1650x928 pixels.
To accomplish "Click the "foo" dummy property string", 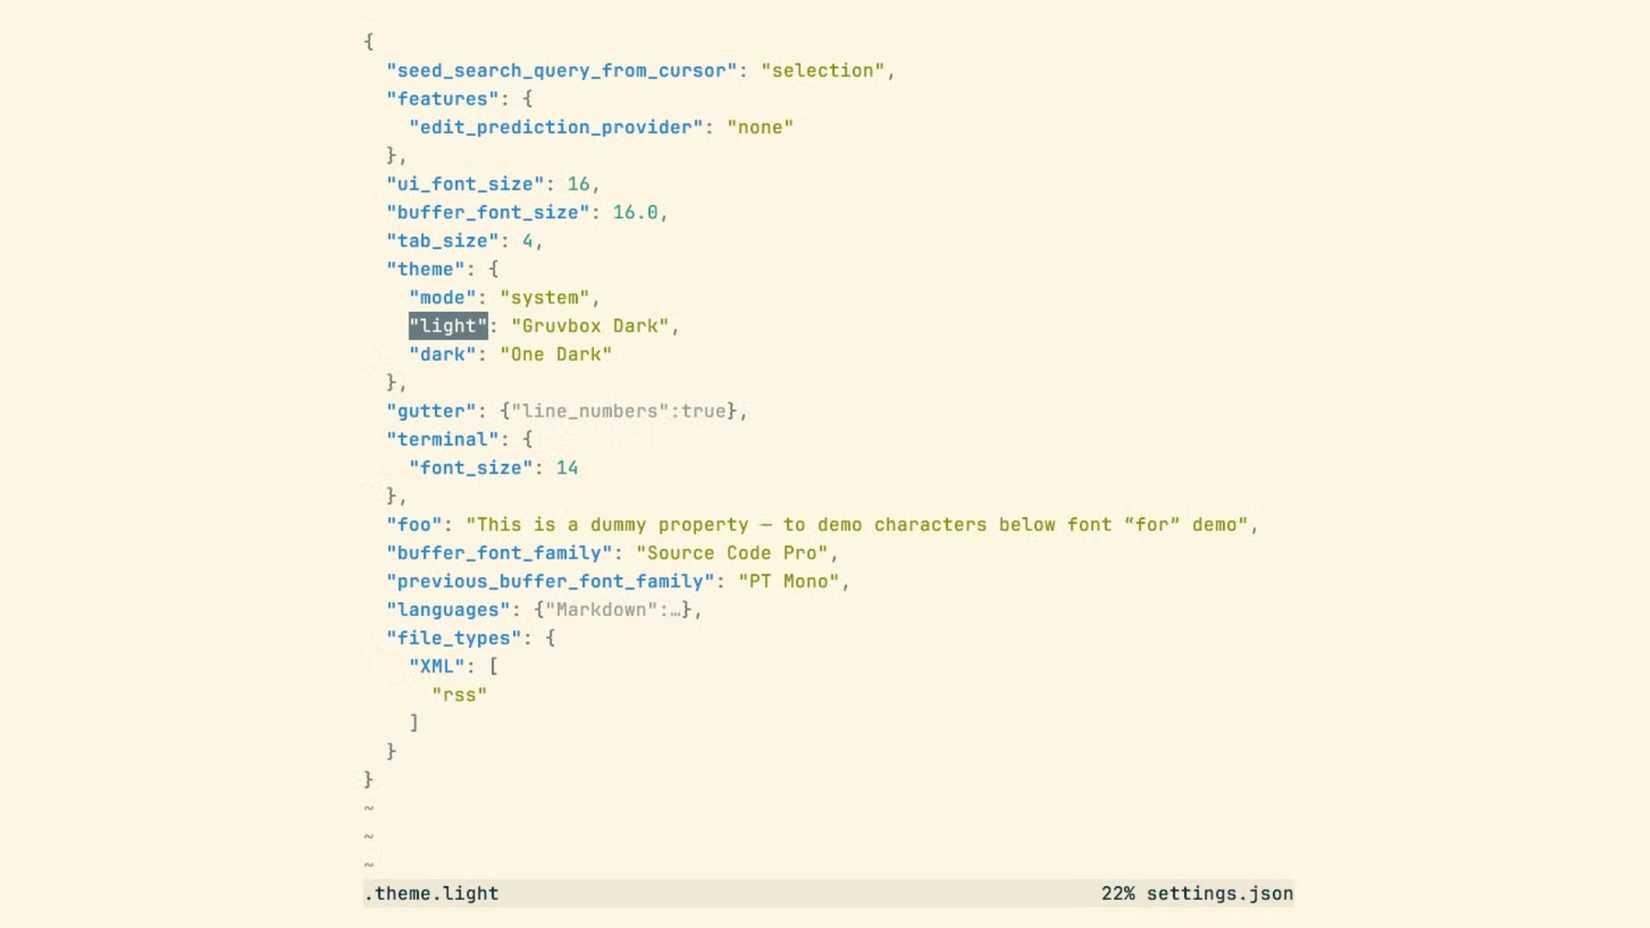I will coord(860,524).
